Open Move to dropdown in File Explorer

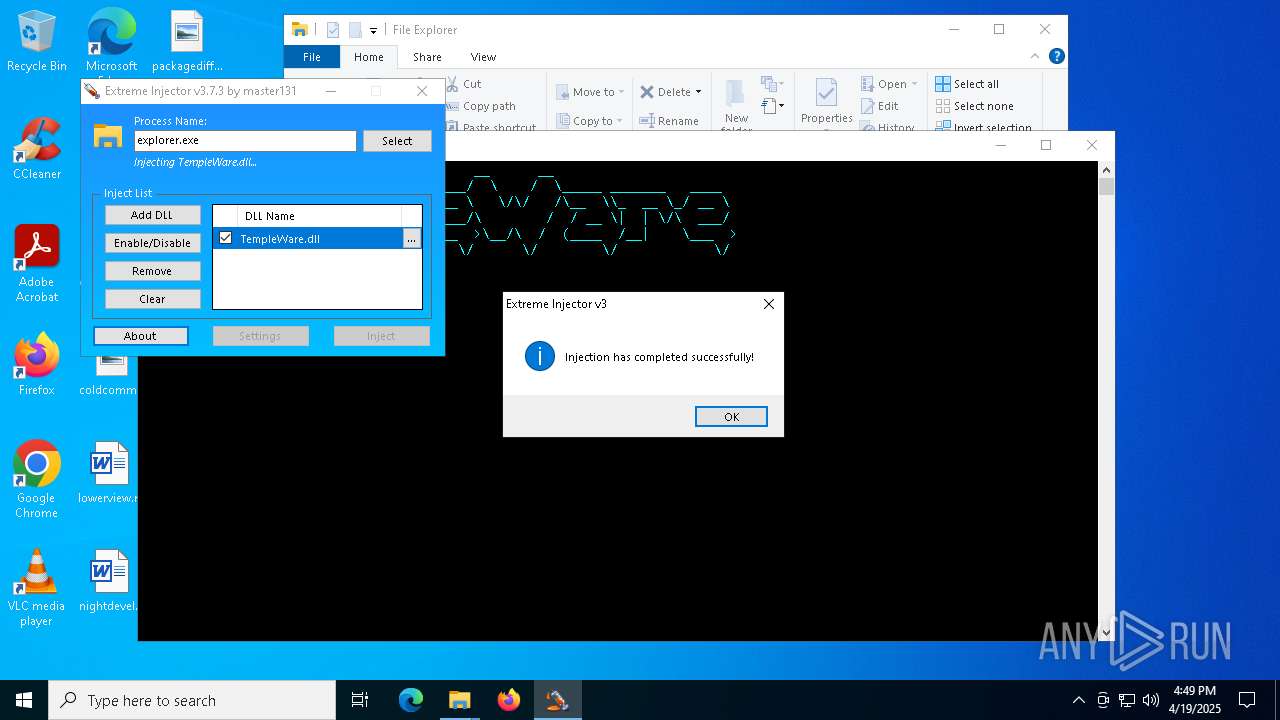590,92
